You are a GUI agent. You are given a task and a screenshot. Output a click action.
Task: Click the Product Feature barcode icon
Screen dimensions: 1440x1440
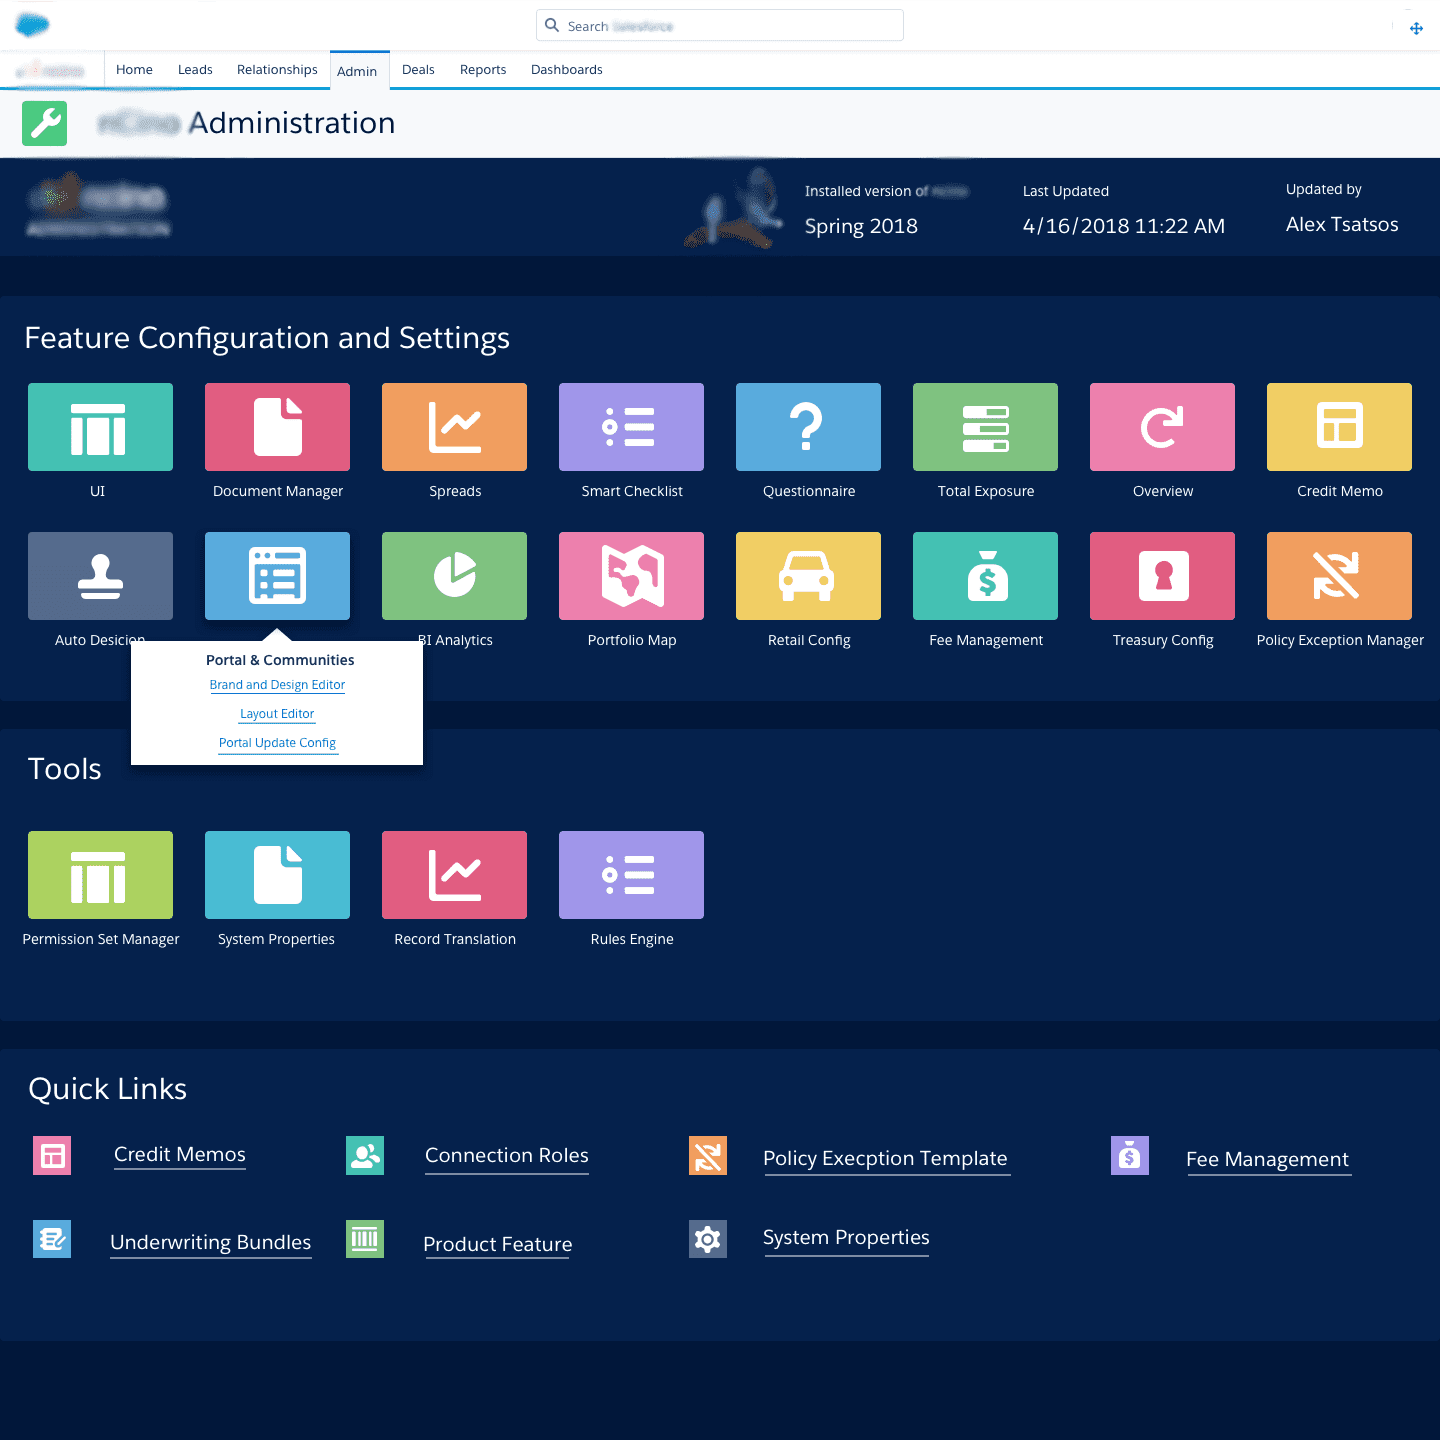tap(365, 1239)
